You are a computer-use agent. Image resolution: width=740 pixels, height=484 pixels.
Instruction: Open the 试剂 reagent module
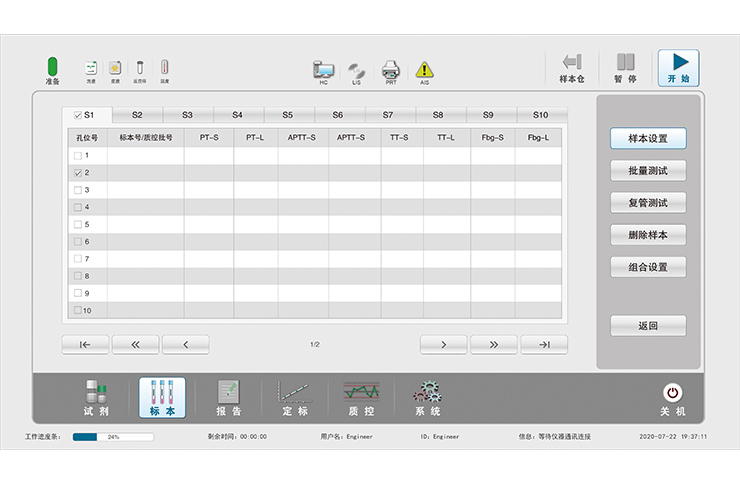pyautogui.click(x=96, y=398)
